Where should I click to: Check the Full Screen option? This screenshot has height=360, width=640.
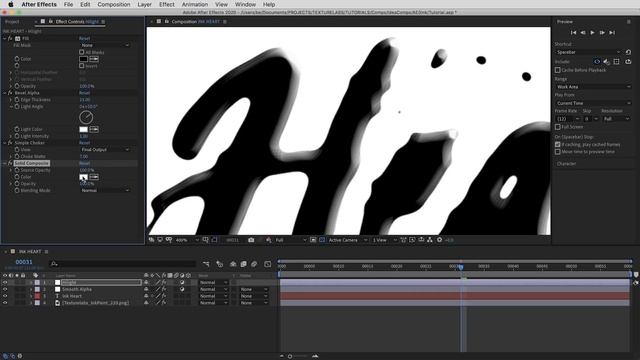coord(558,127)
